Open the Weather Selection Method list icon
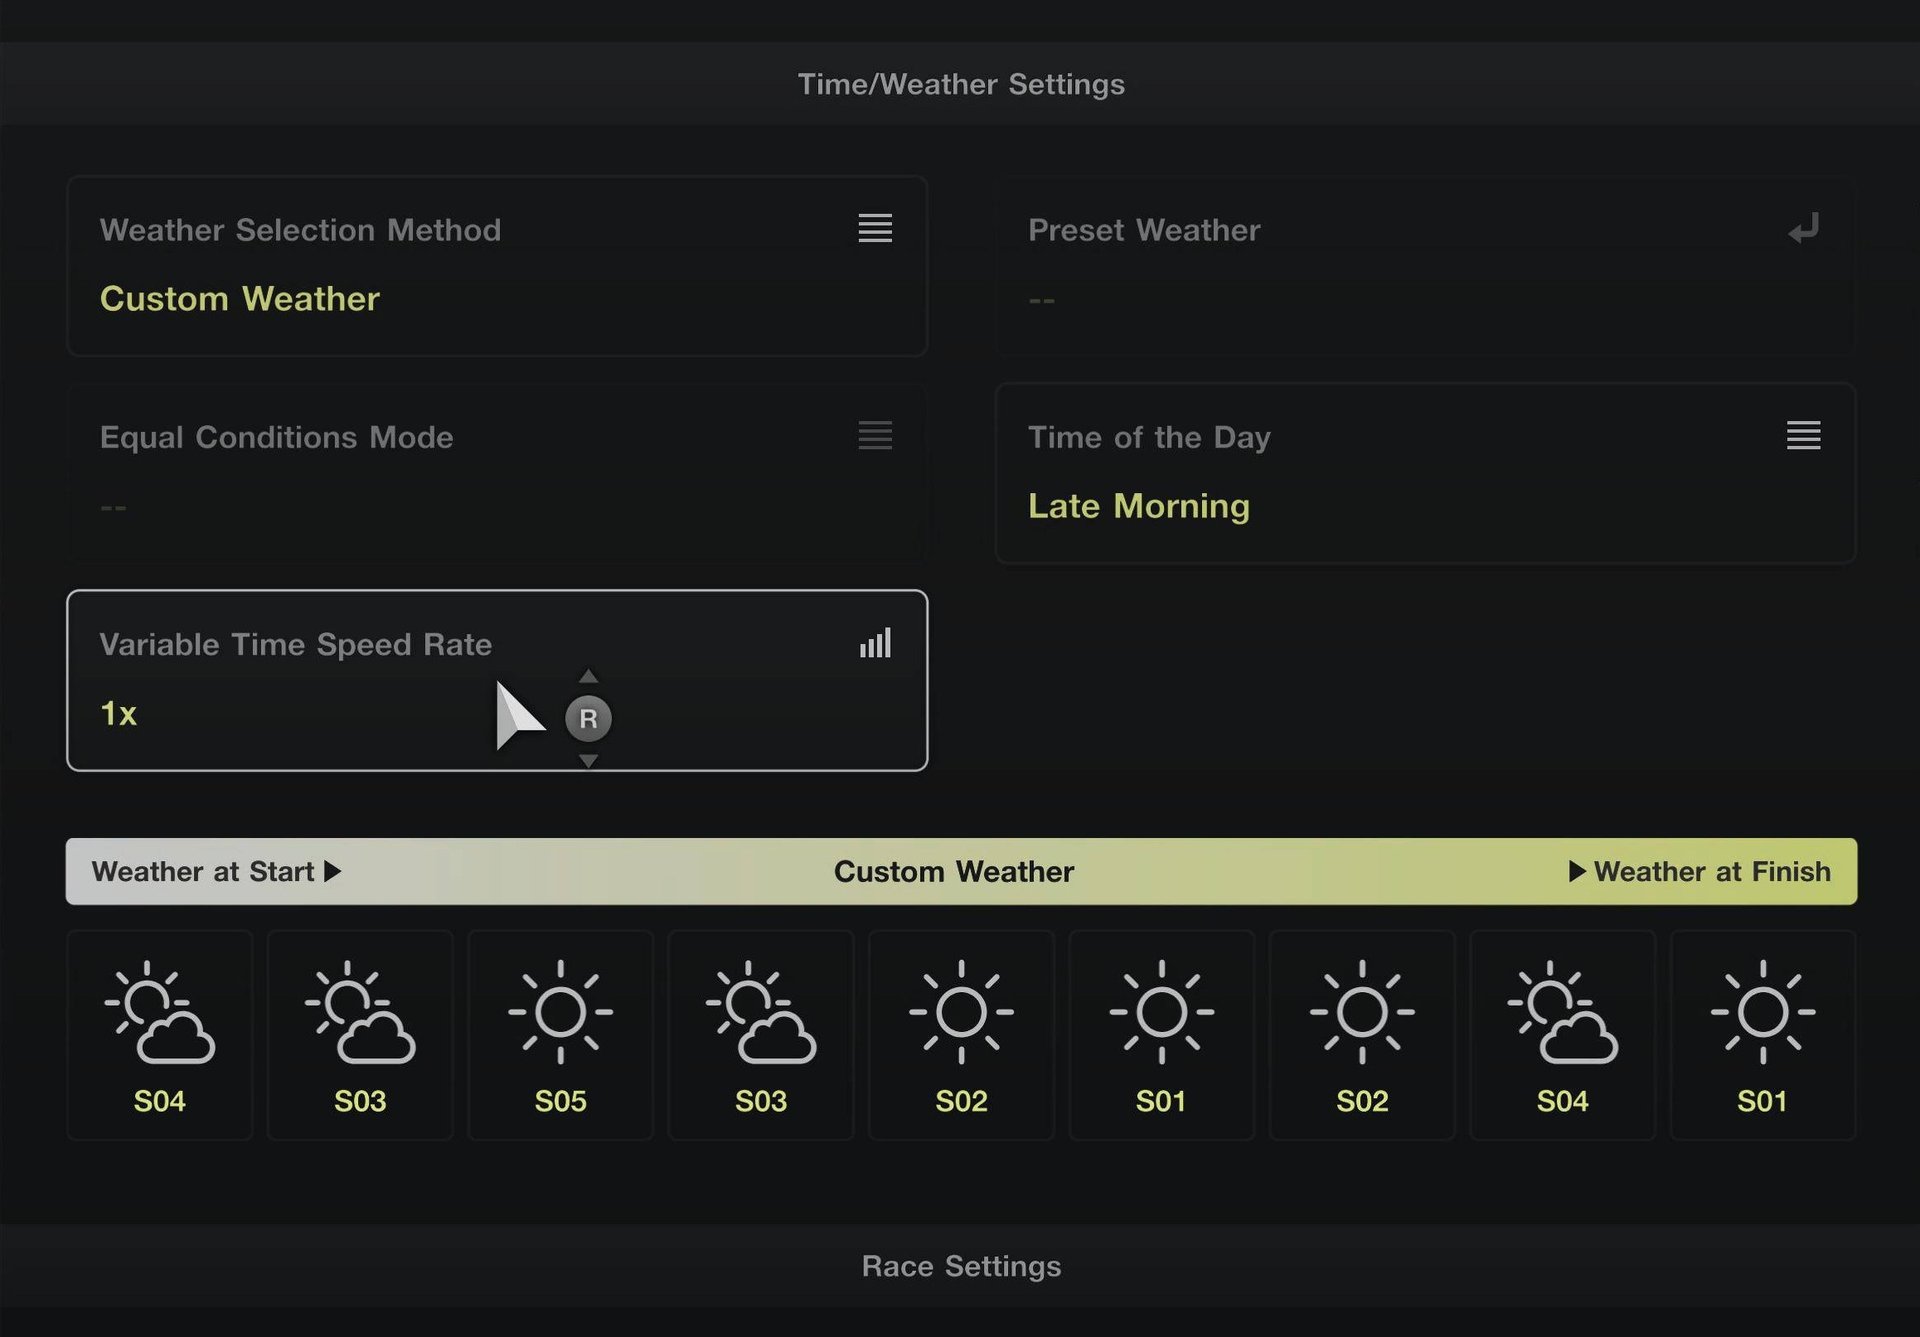The height and width of the screenshot is (1337, 1920). point(875,228)
